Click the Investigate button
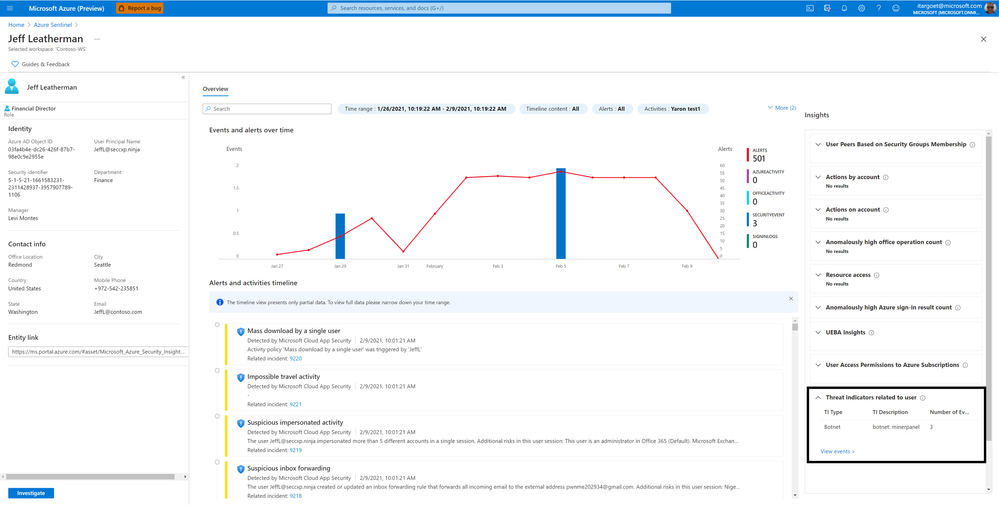The image size is (999, 517). (x=31, y=493)
